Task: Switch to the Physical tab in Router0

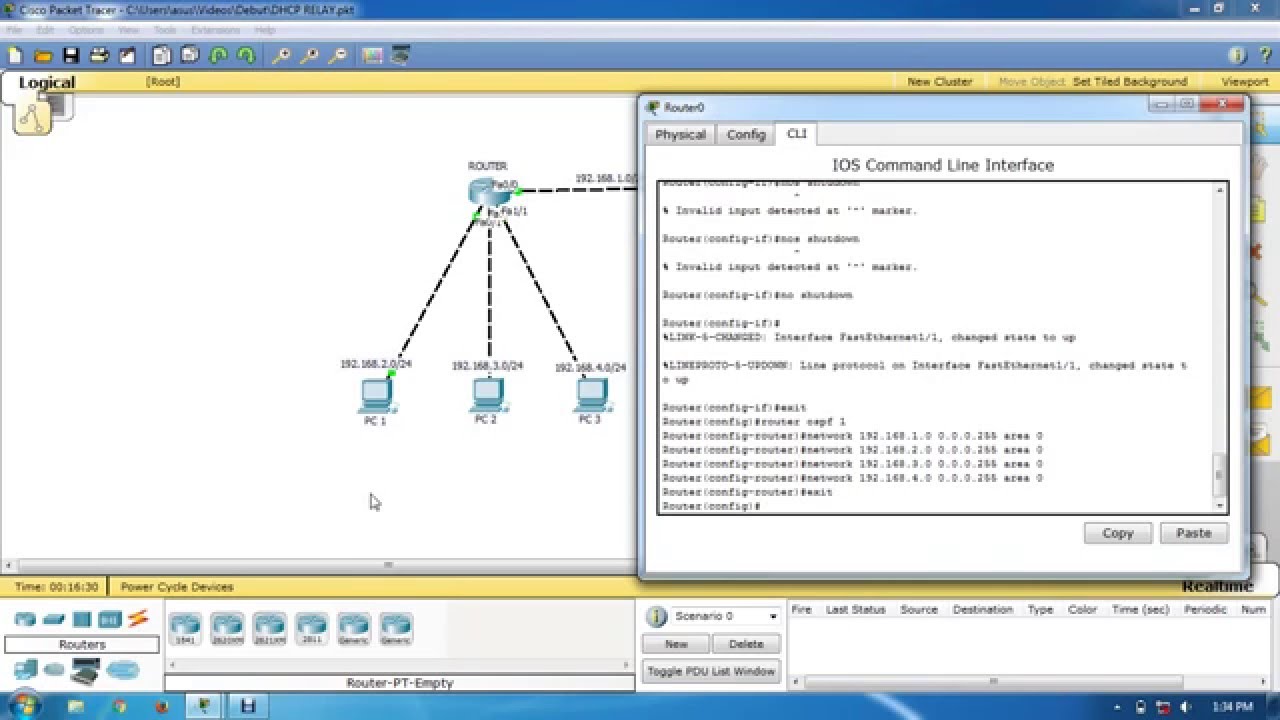Action: (681, 135)
